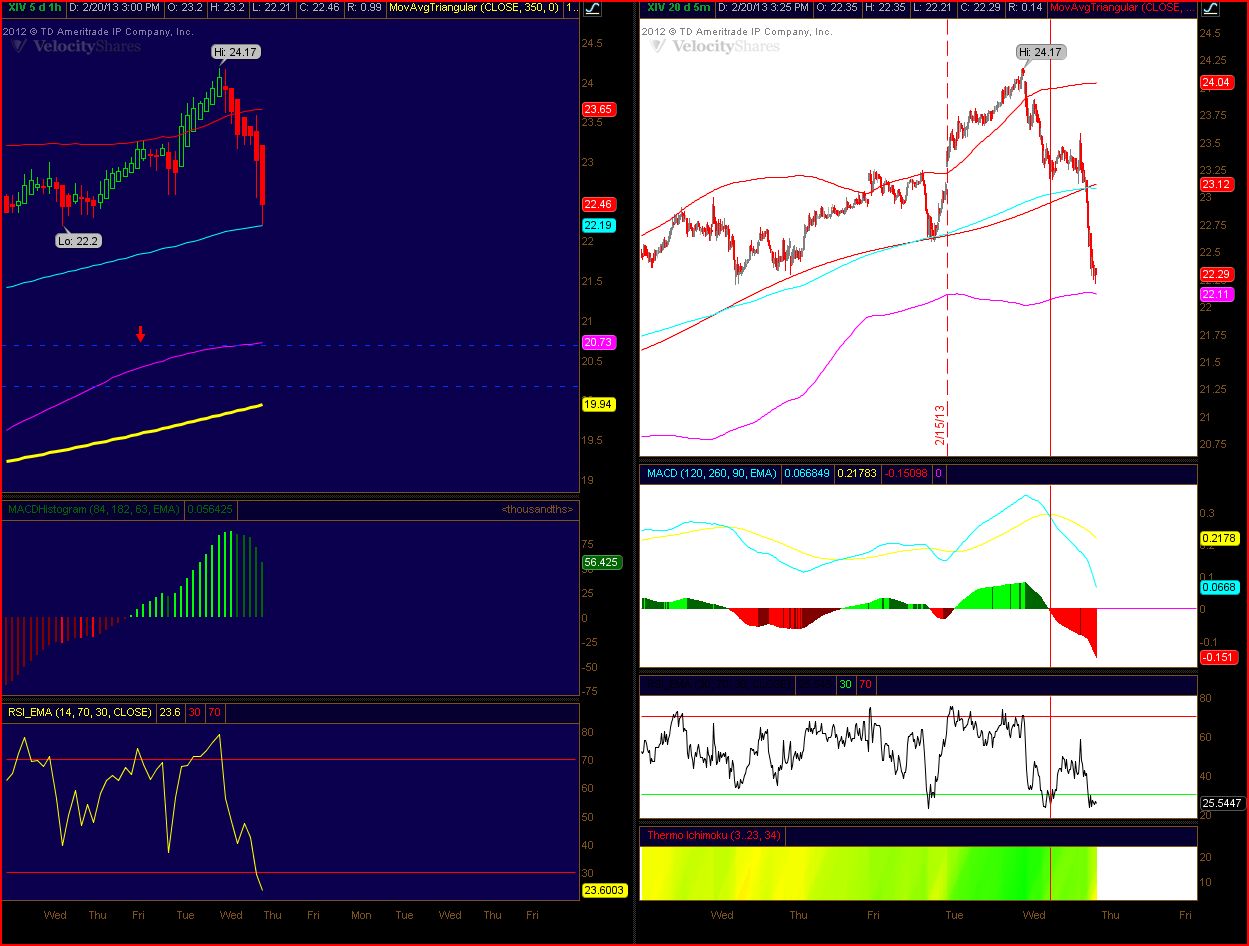Open studies icon on right XIV 5m chart

tap(1209, 8)
